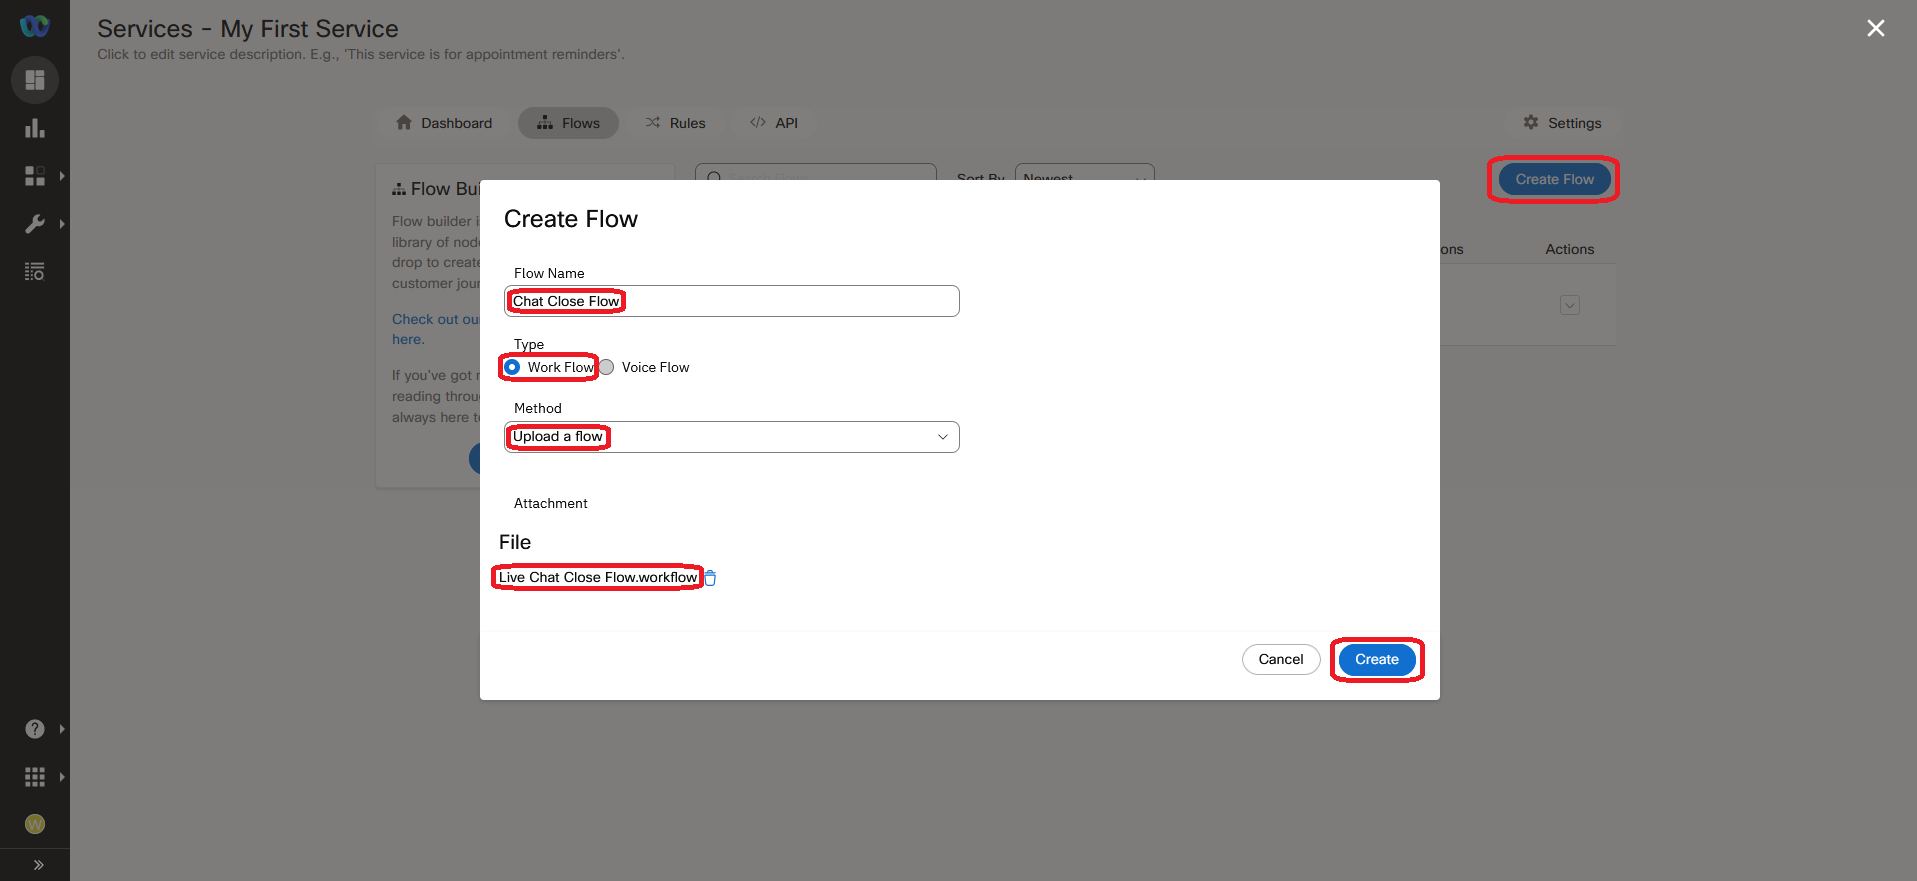
Task: Switch to the API tab
Action: click(x=774, y=123)
